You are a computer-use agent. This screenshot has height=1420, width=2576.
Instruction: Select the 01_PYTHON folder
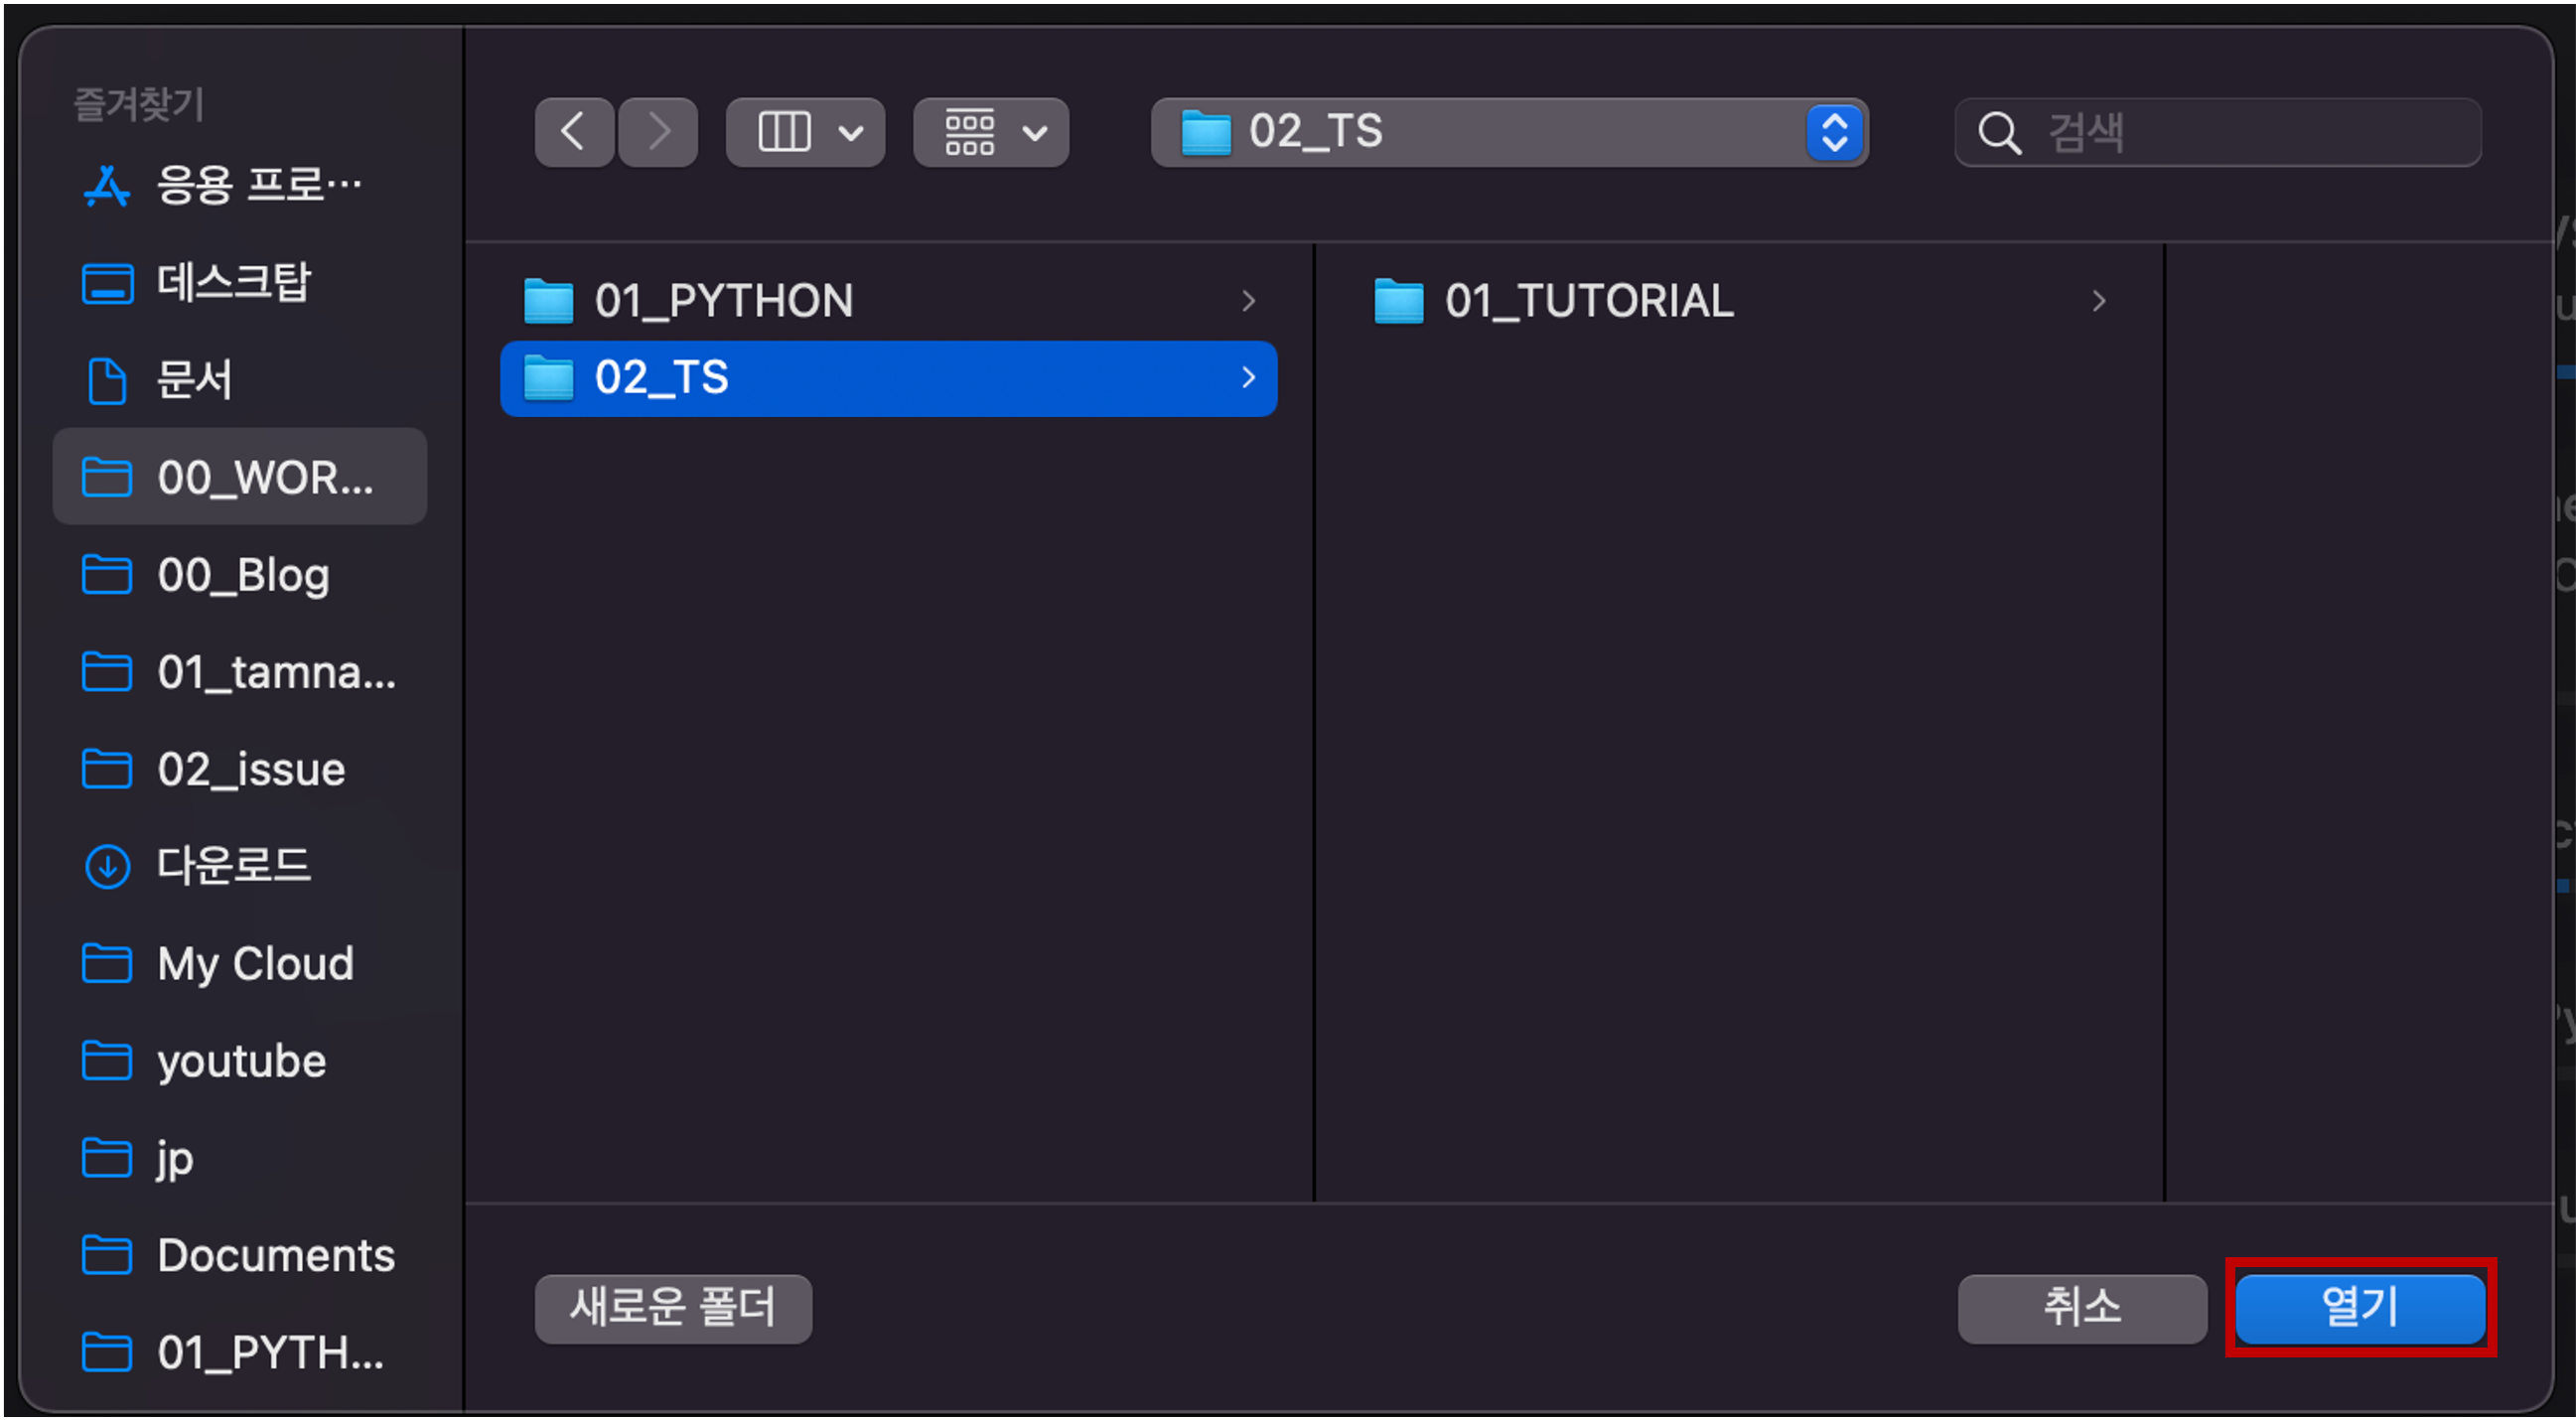(x=724, y=301)
